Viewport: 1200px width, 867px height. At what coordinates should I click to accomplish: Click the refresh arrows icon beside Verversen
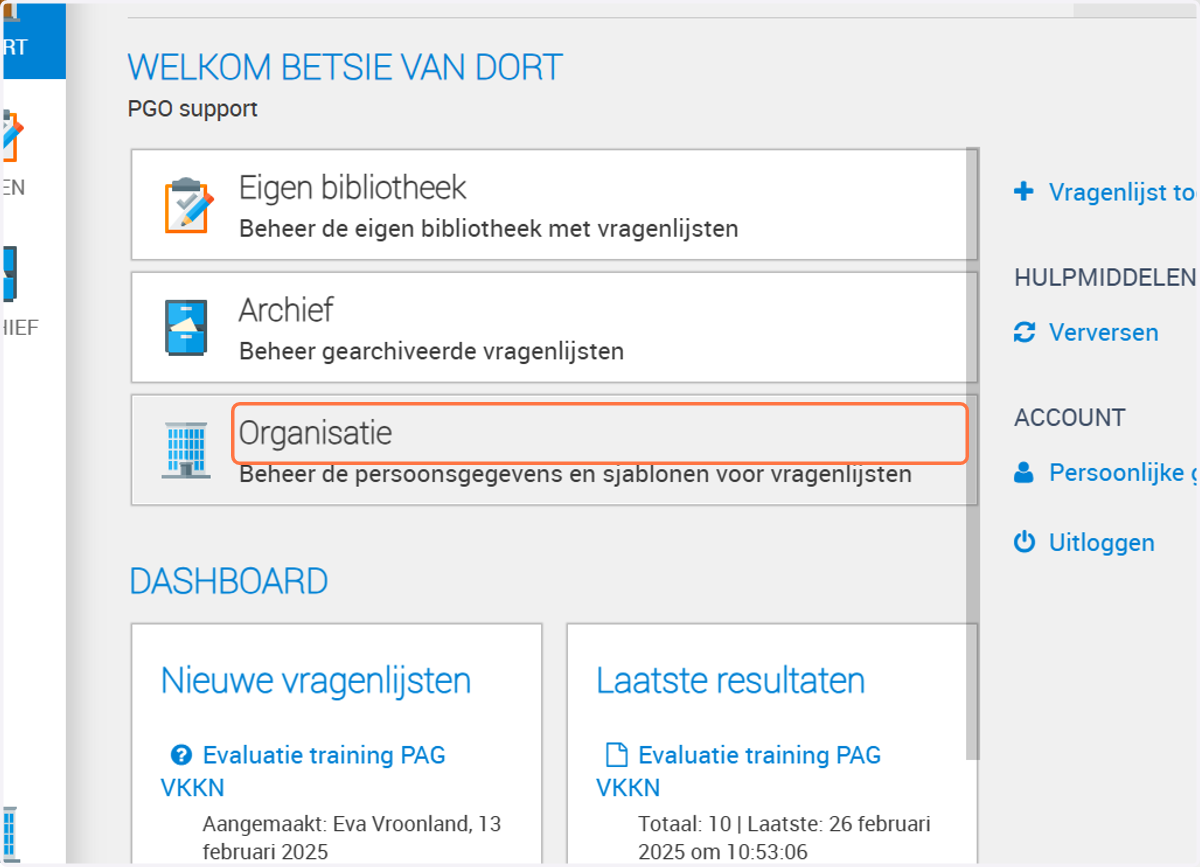click(1024, 332)
